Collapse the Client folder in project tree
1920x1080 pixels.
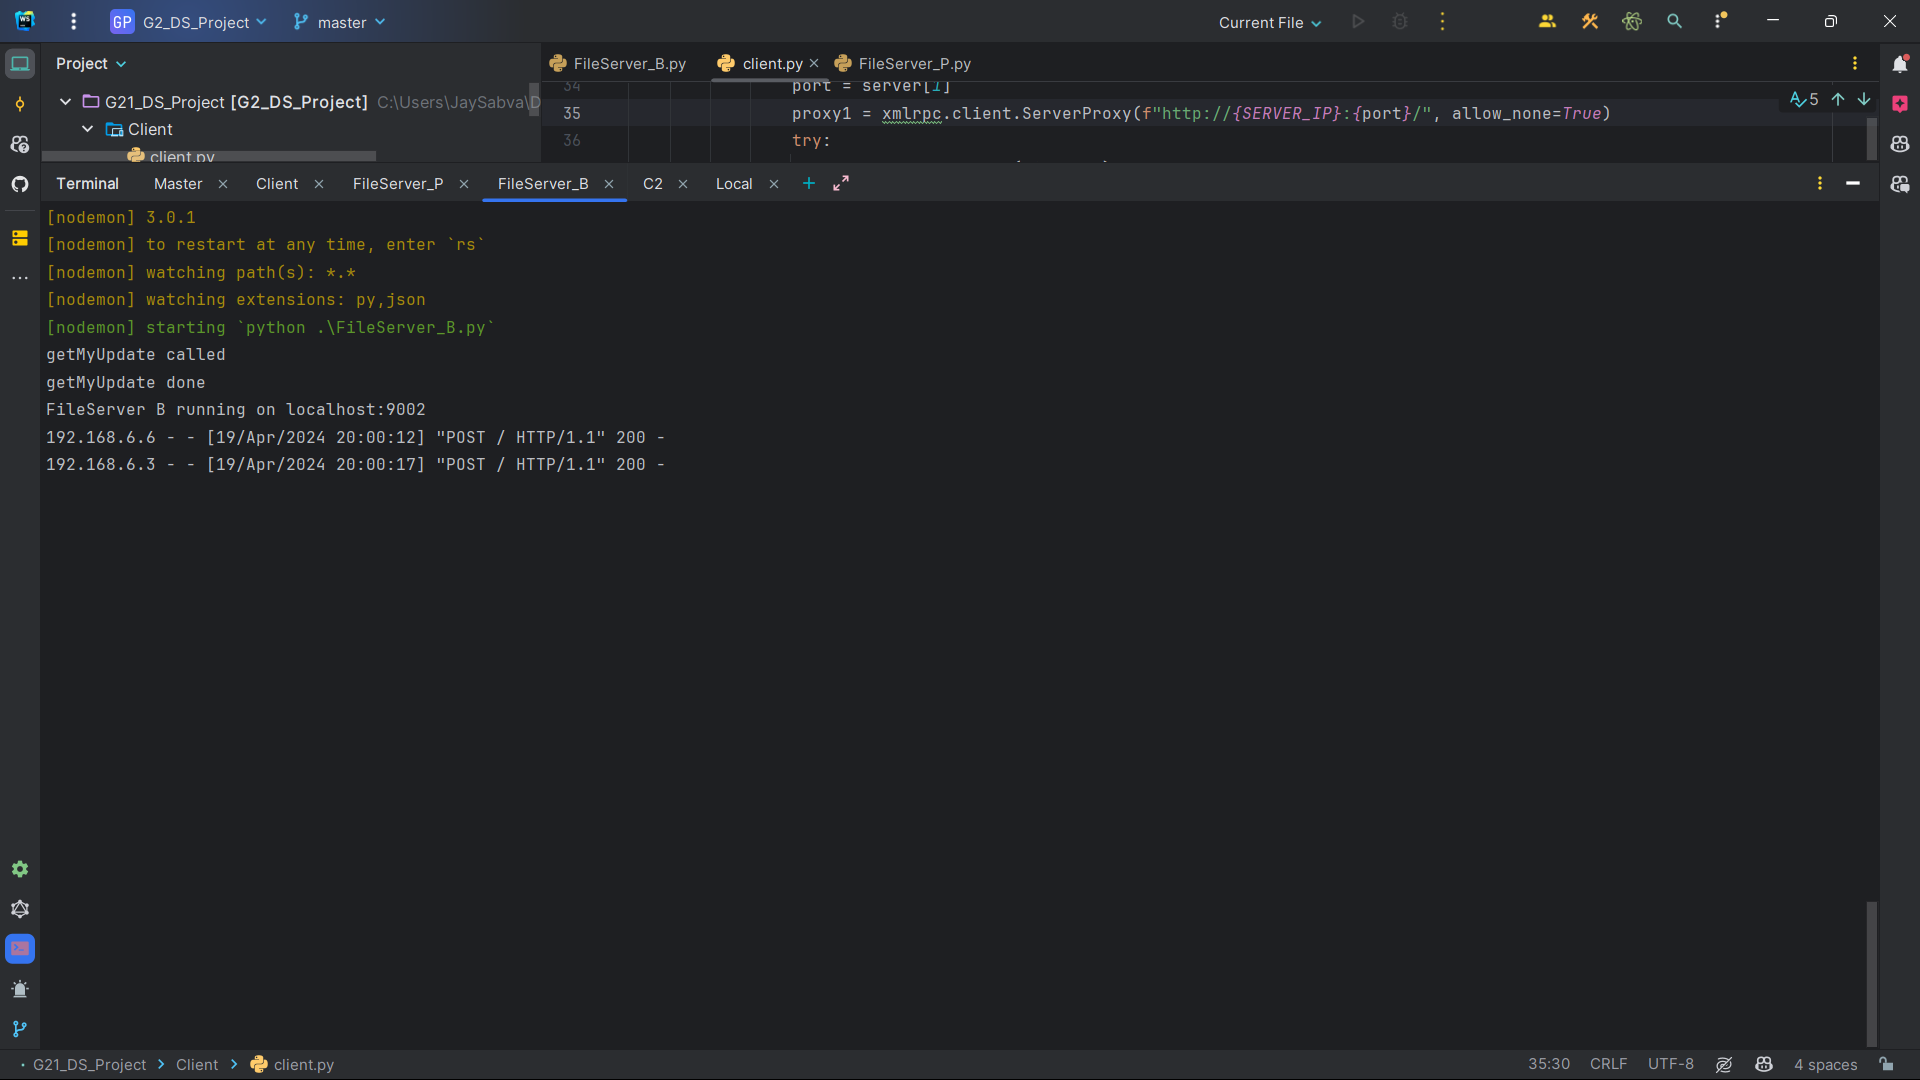88,129
